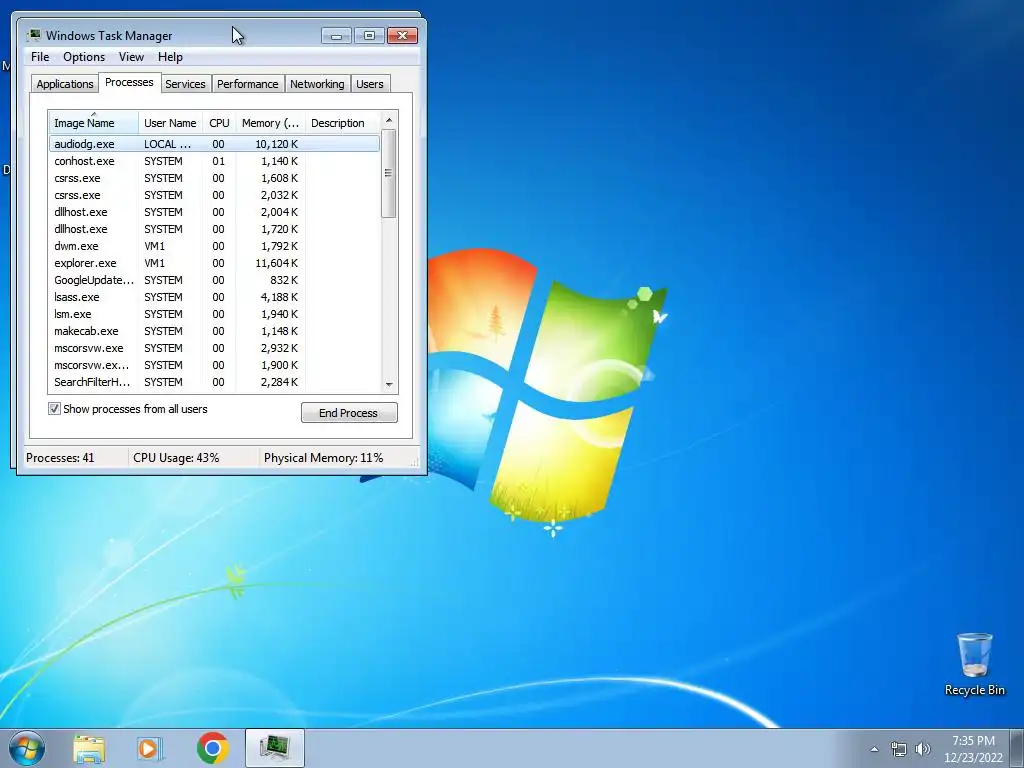Maximize the Windows Task Manager window
Image resolution: width=1024 pixels, height=768 pixels.
[x=369, y=35]
